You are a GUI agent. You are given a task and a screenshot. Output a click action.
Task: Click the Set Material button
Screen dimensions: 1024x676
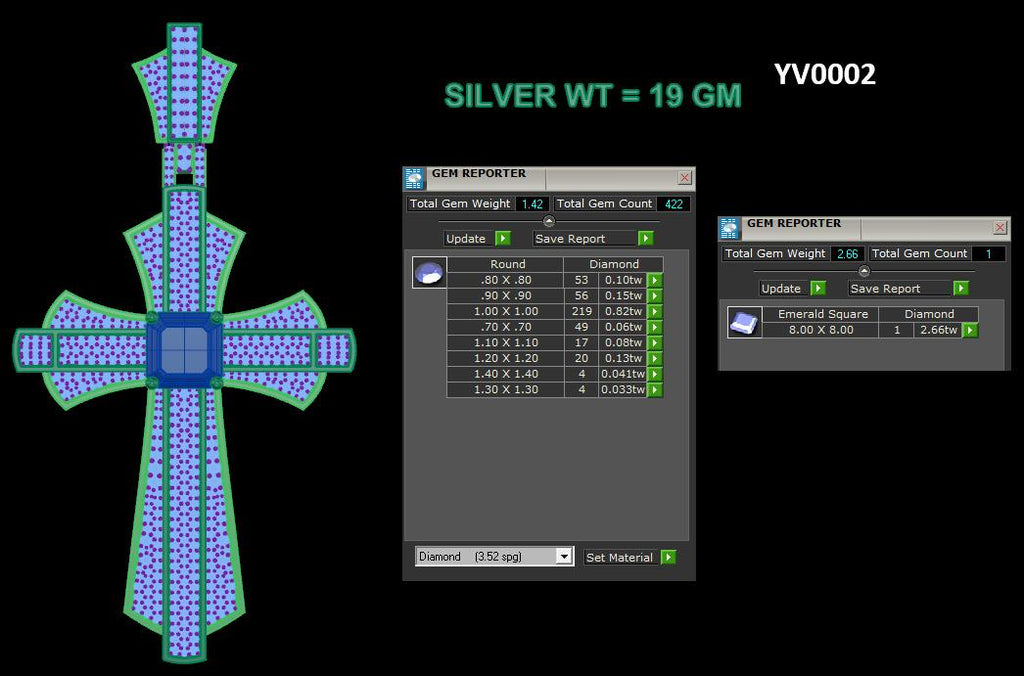pos(621,557)
